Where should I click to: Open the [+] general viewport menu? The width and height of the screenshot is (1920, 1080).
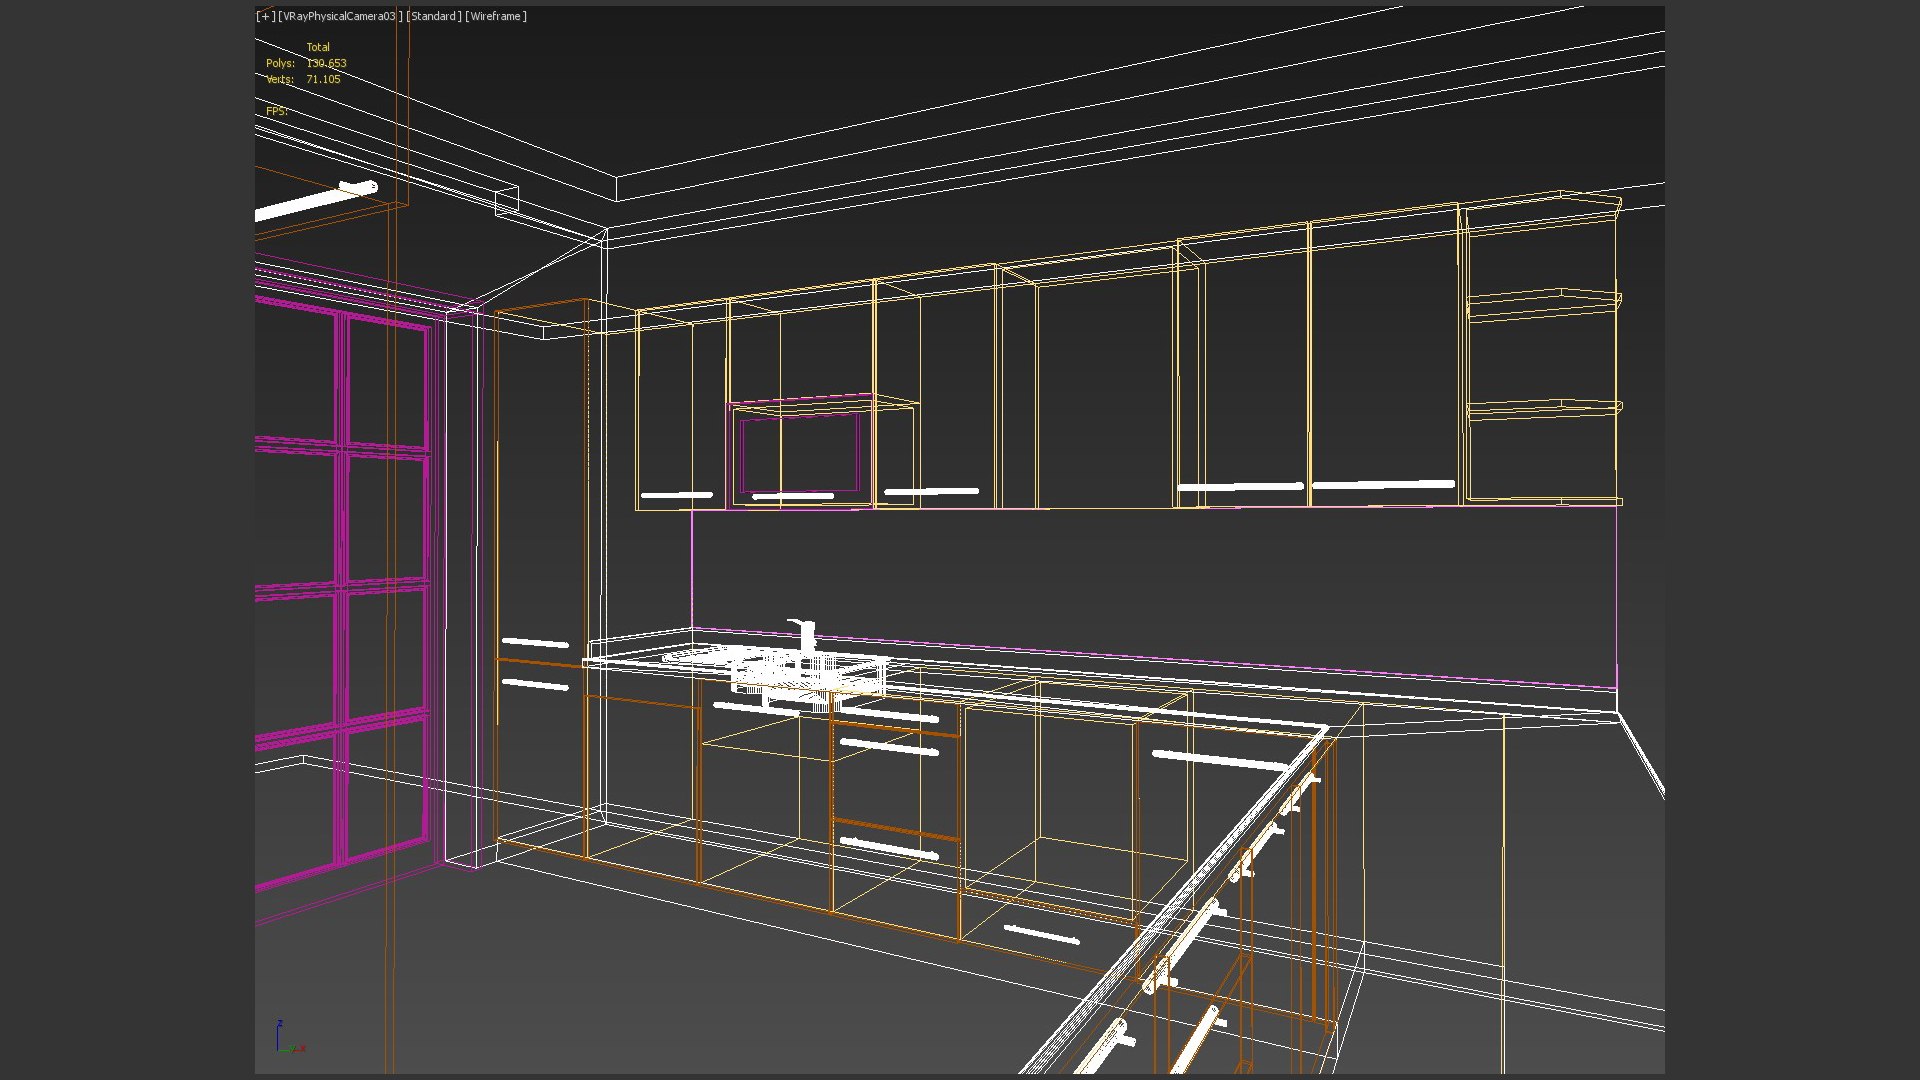coord(266,16)
